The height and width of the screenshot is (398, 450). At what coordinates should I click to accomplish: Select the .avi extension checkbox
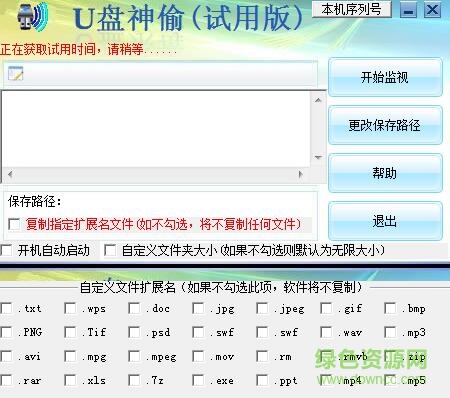(x=6, y=356)
